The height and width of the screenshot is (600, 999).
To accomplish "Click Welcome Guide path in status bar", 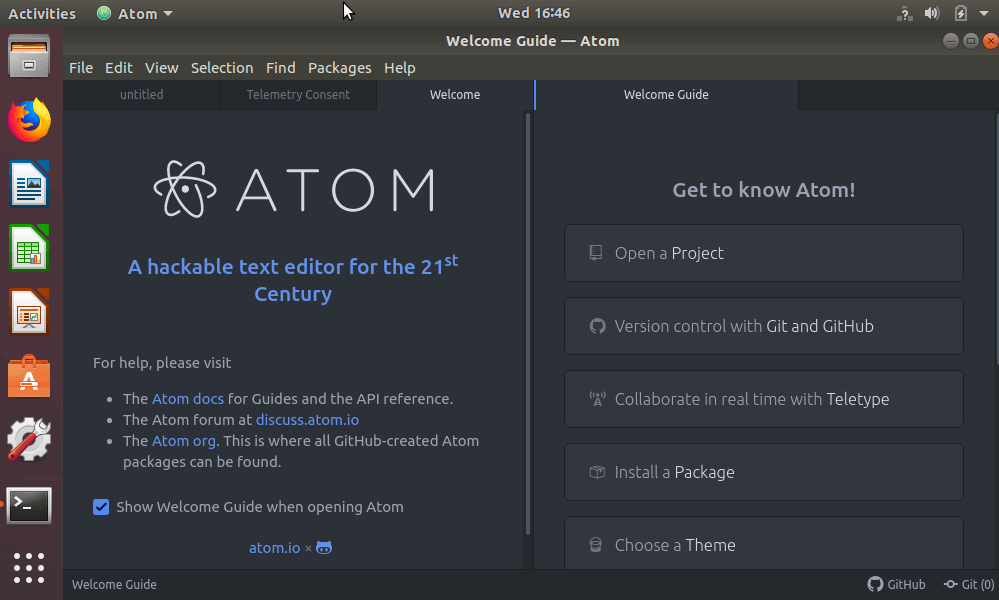I will point(114,584).
